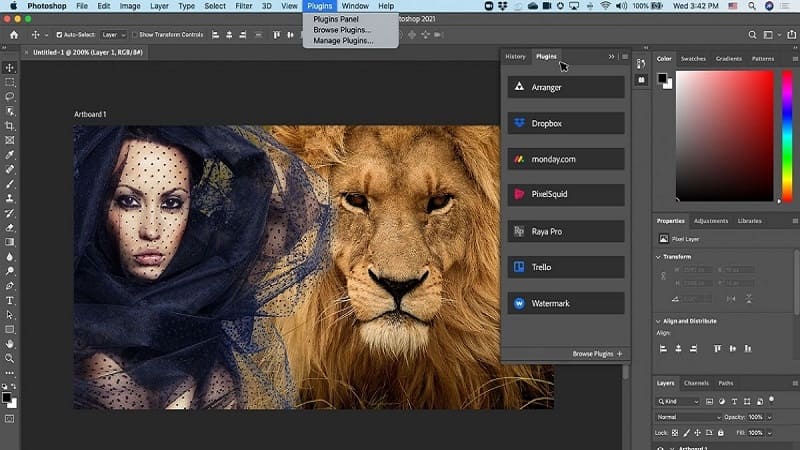The width and height of the screenshot is (800, 450).
Task: Open the Normal blend mode dropdown
Action: click(688, 417)
